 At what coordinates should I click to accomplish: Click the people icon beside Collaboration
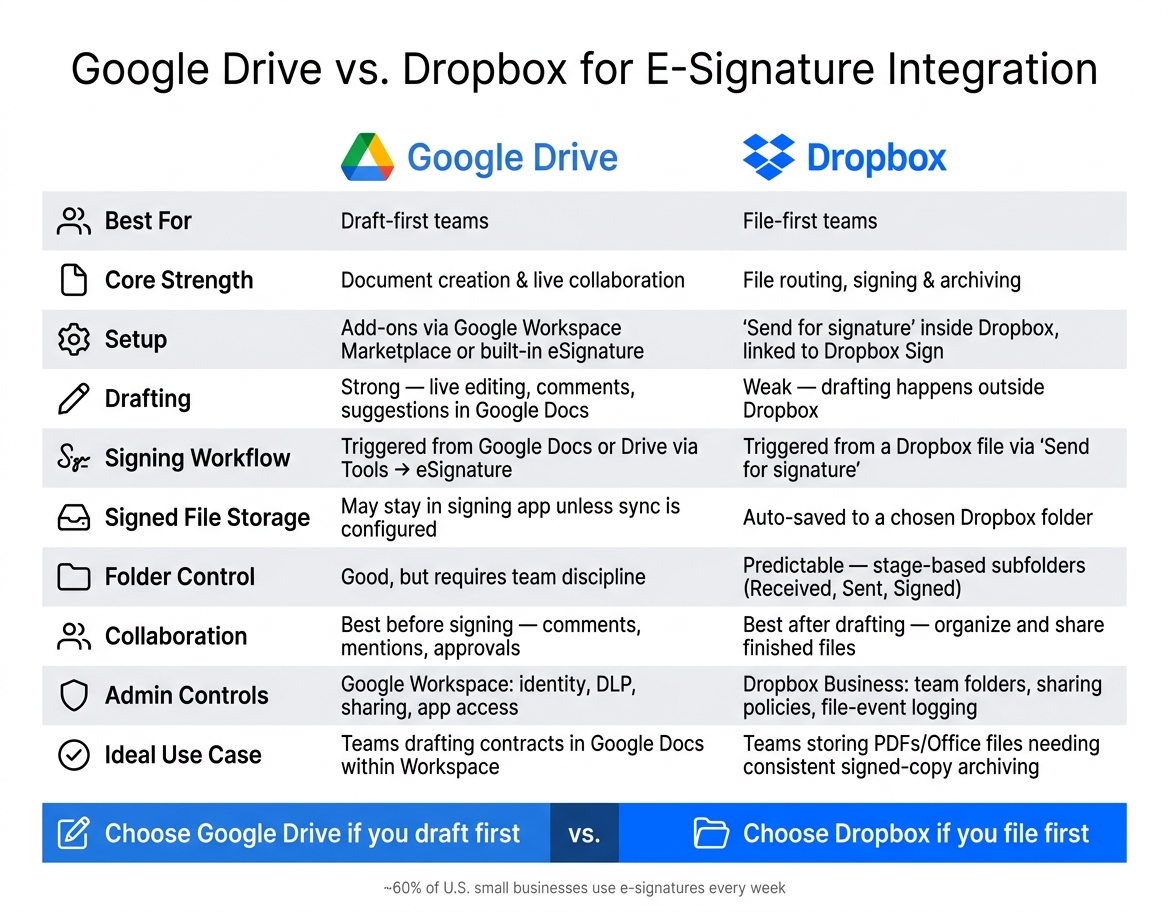coord(74,636)
